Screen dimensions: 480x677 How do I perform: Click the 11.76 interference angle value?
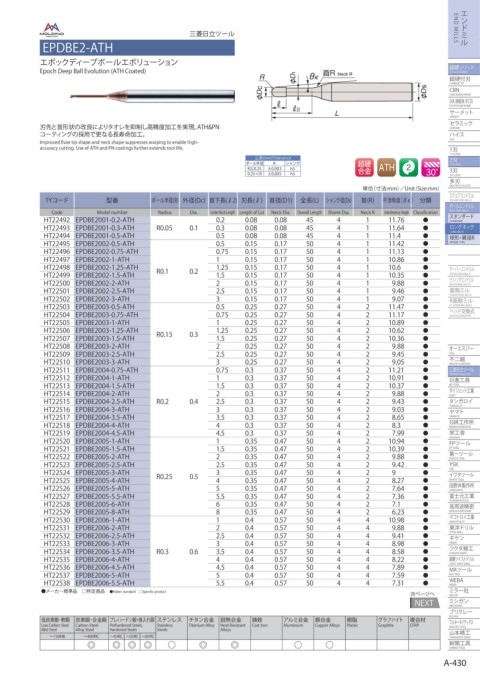396,220
